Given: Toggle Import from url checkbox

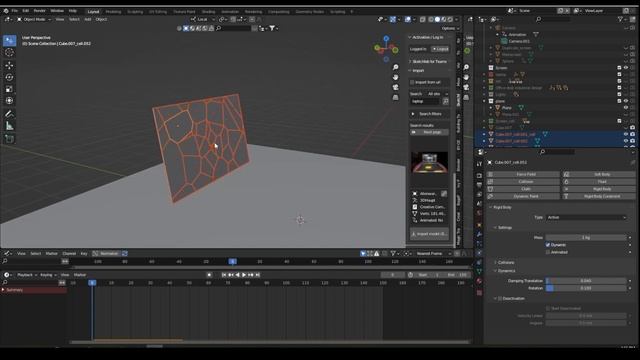Looking at the screenshot, I should point(412,82).
